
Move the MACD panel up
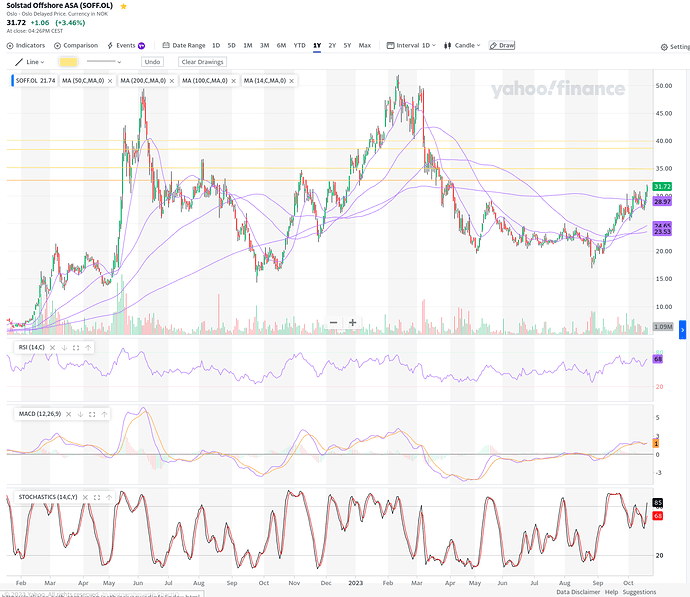[104, 414]
